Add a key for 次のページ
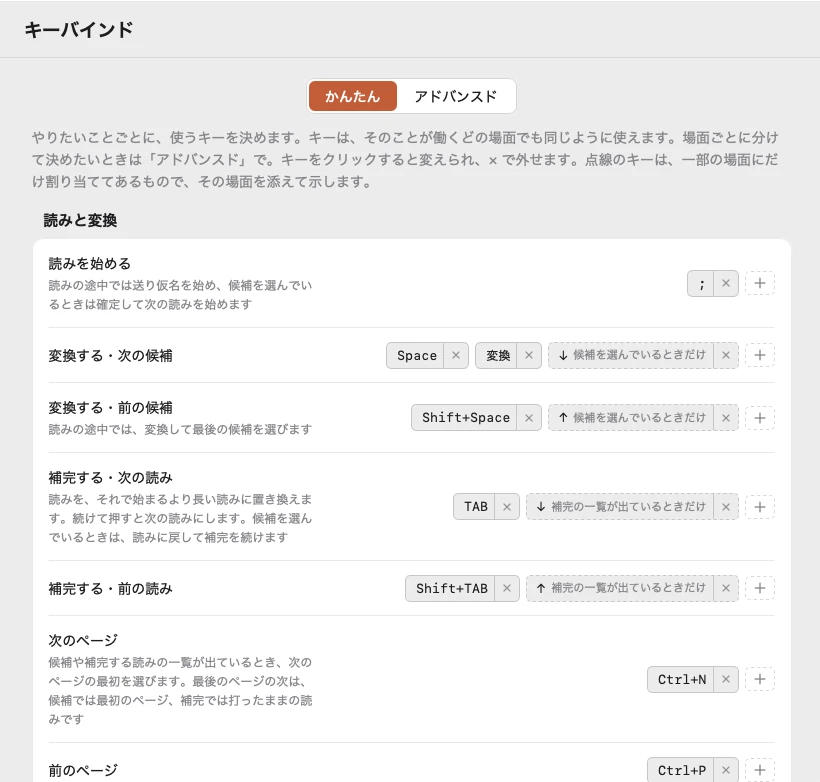 click(759, 679)
